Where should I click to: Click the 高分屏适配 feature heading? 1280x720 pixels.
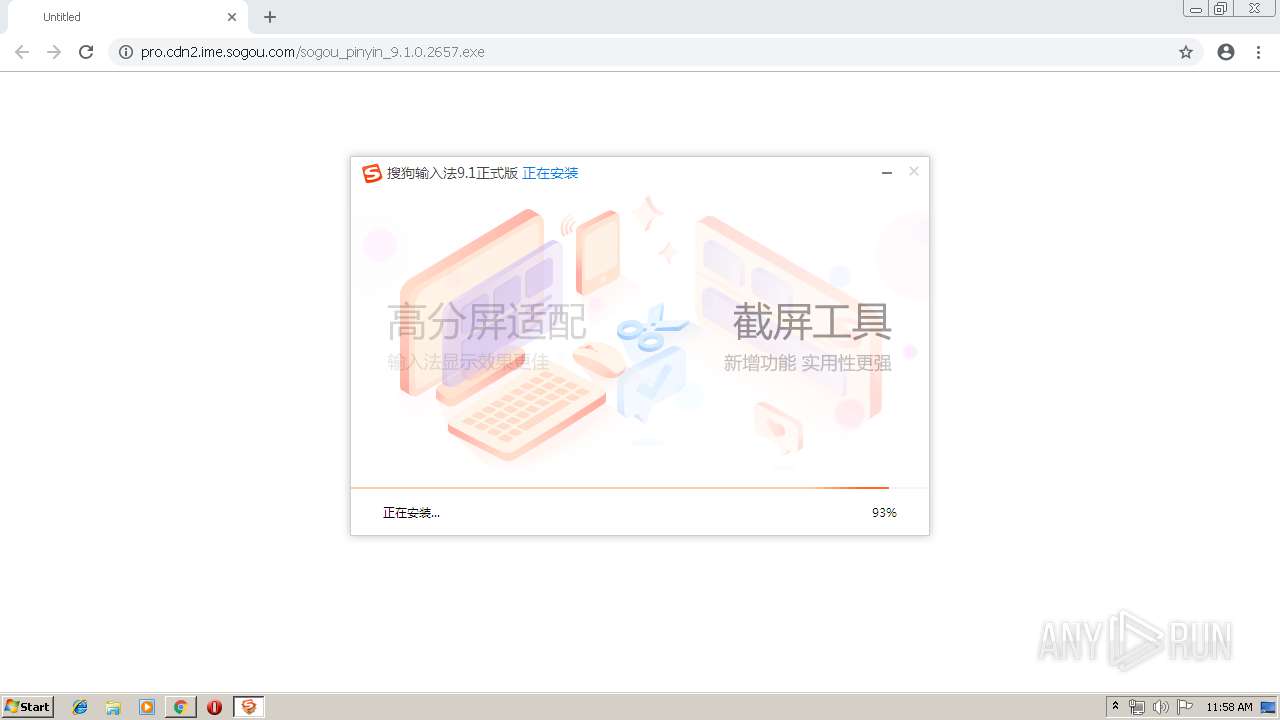(x=487, y=322)
